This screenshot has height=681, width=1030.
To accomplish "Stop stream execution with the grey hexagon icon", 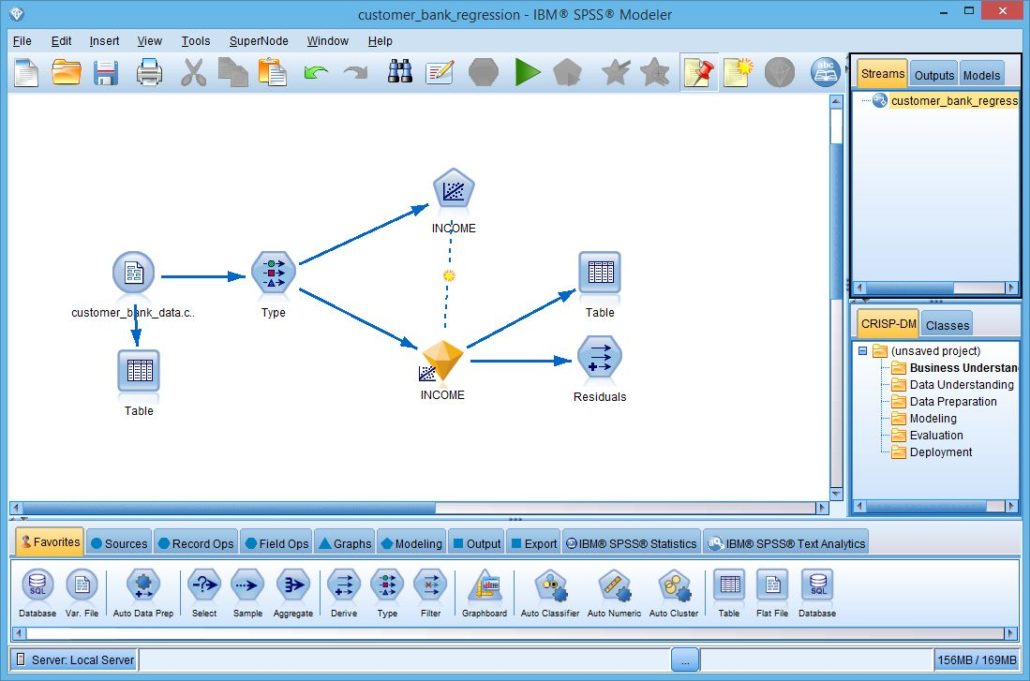I will point(483,72).
